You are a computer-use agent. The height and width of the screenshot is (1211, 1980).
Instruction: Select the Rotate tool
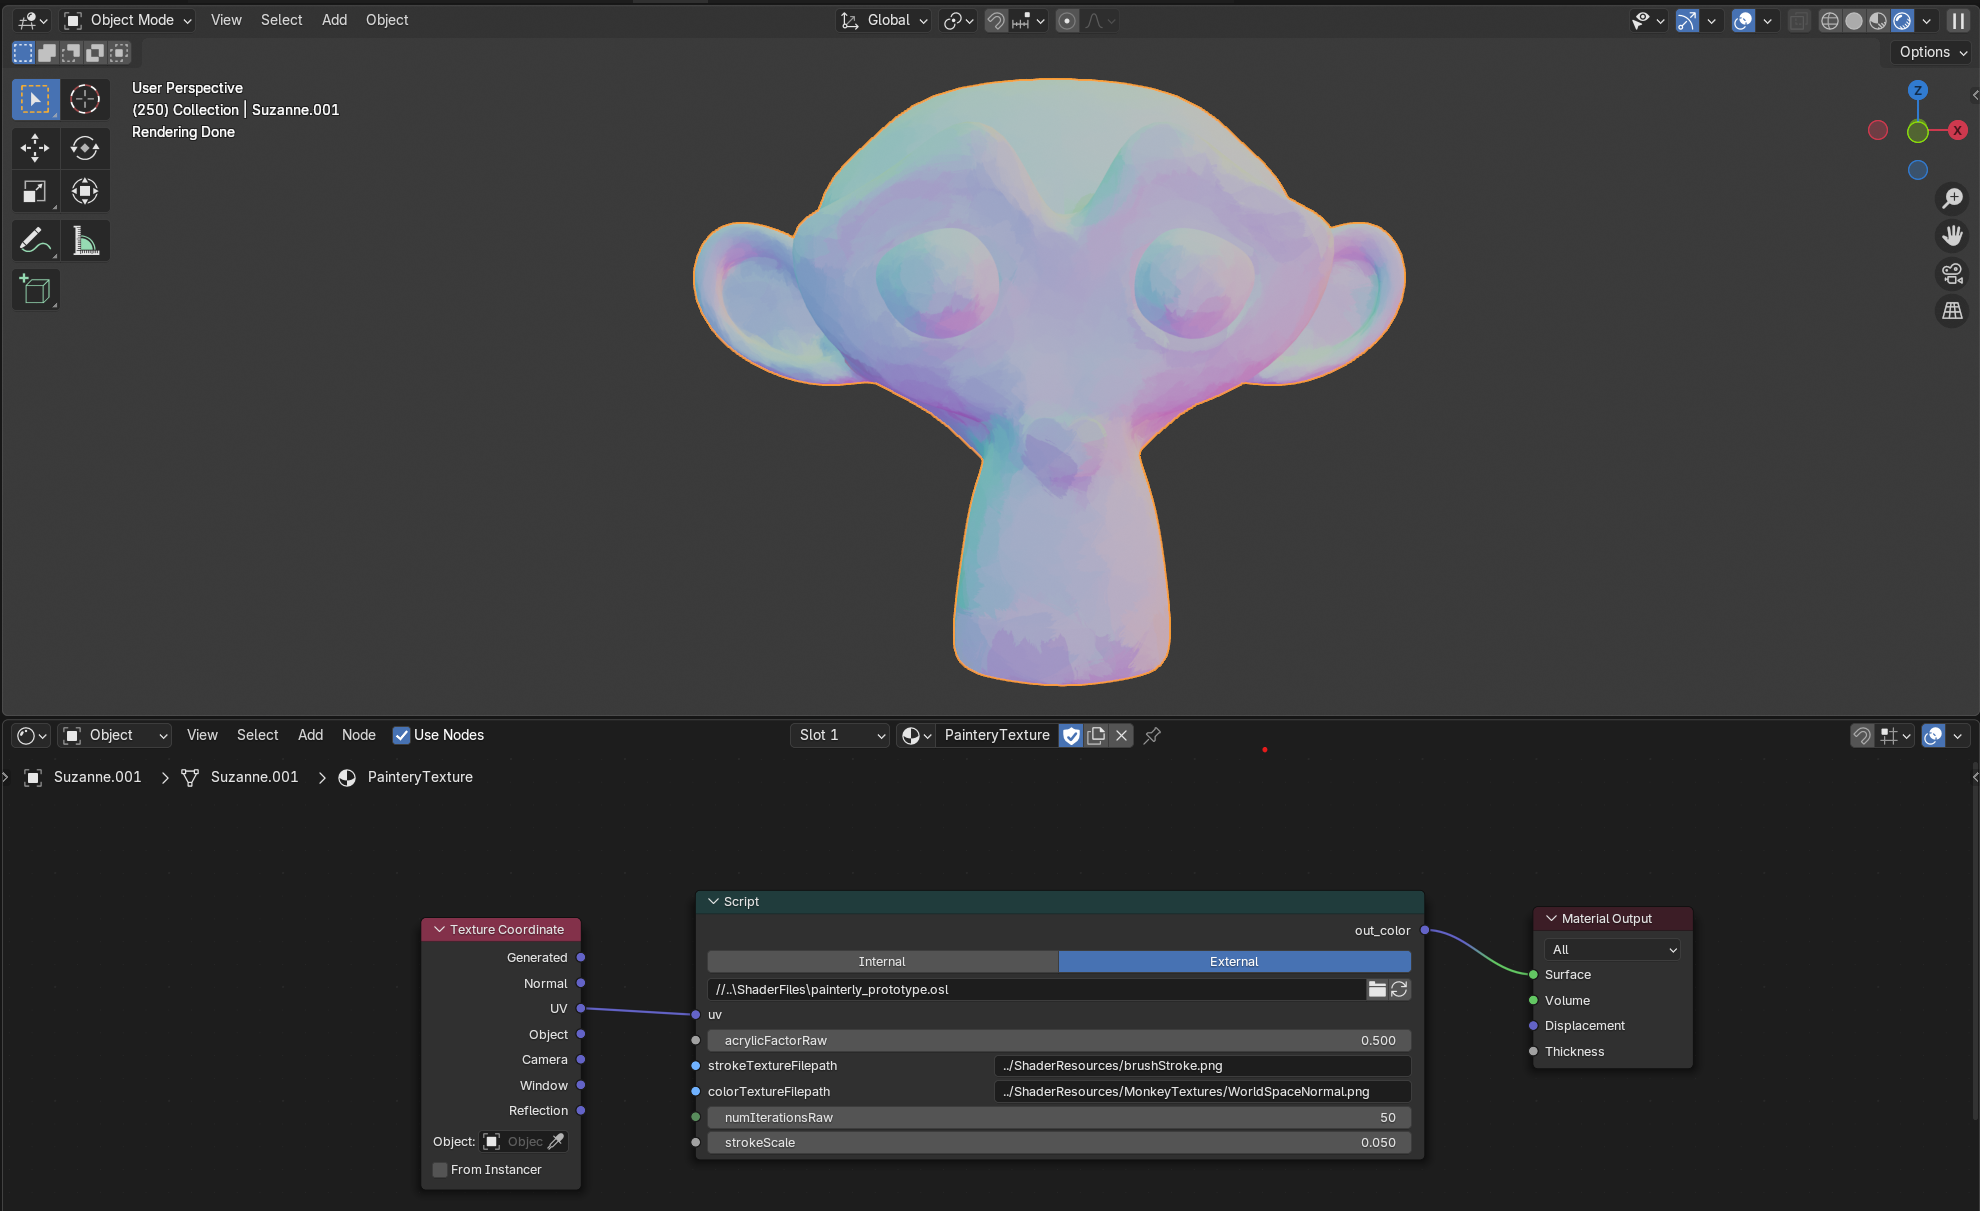coord(85,148)
